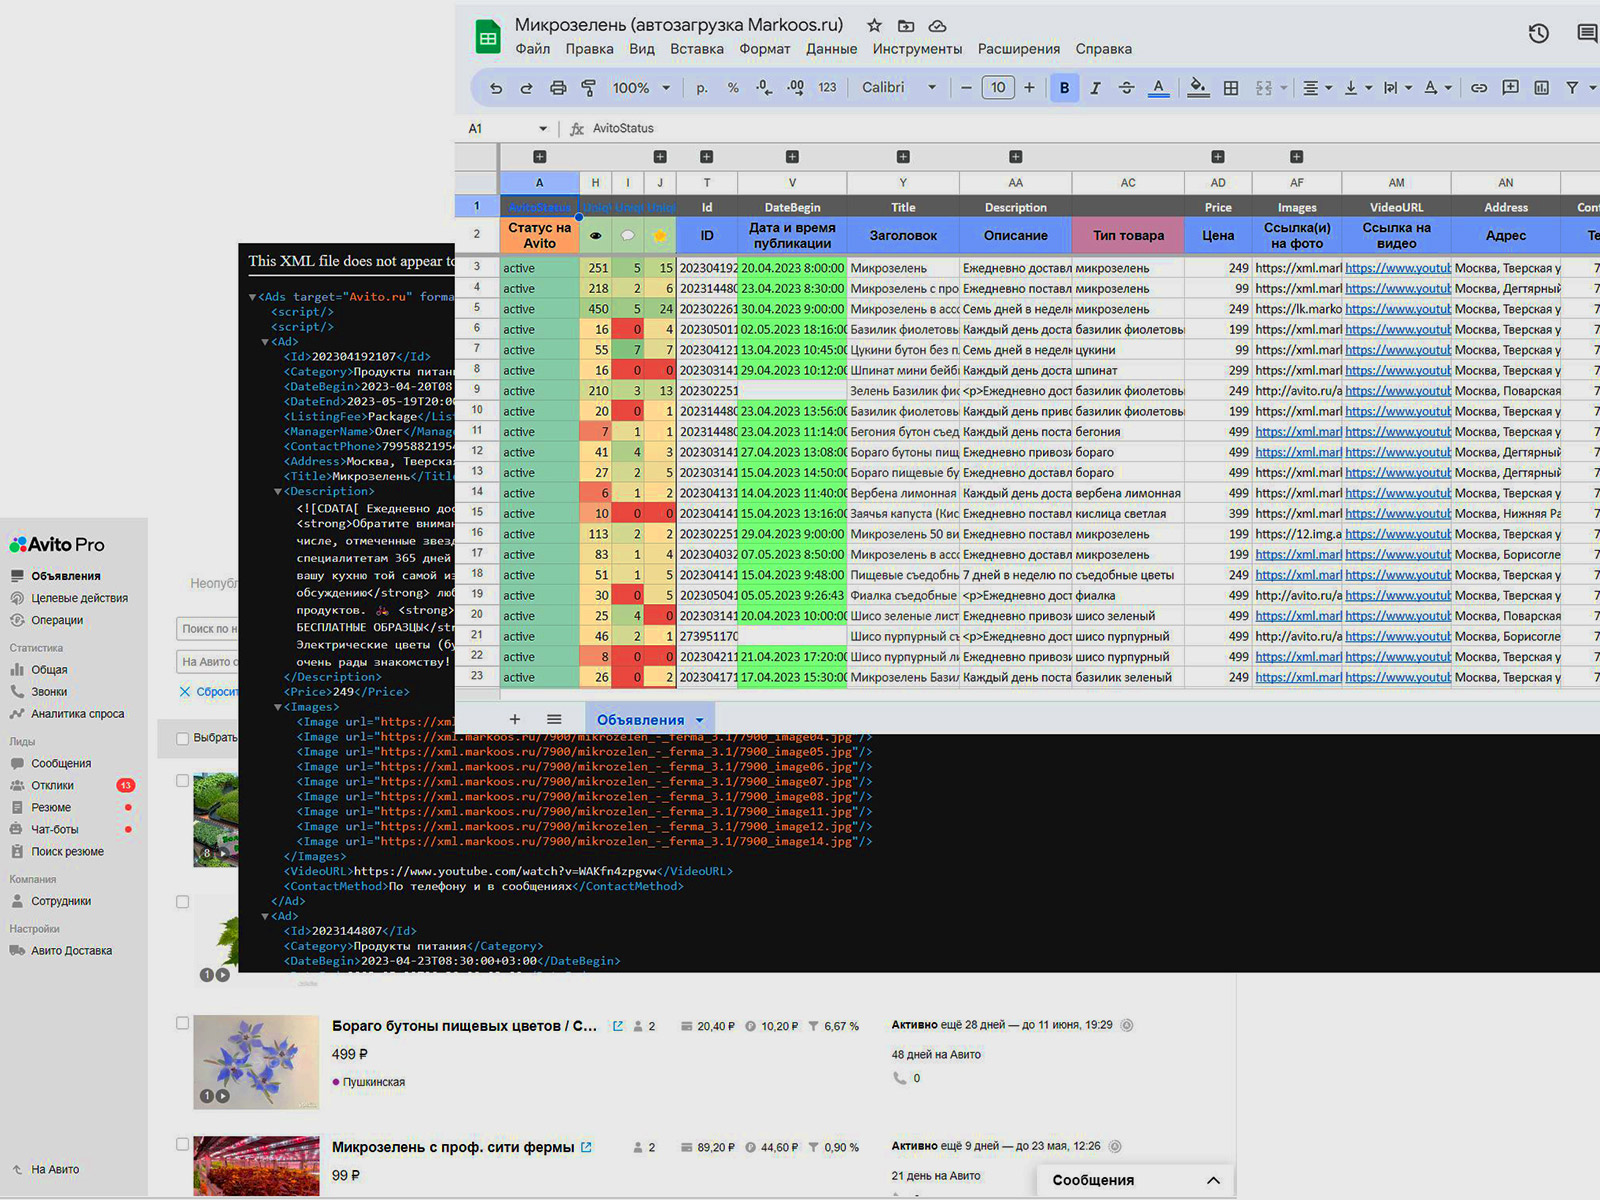This screenshot has height=1200, width=1600.
Task: Open the Файл menu
Action: click(533, 49)
